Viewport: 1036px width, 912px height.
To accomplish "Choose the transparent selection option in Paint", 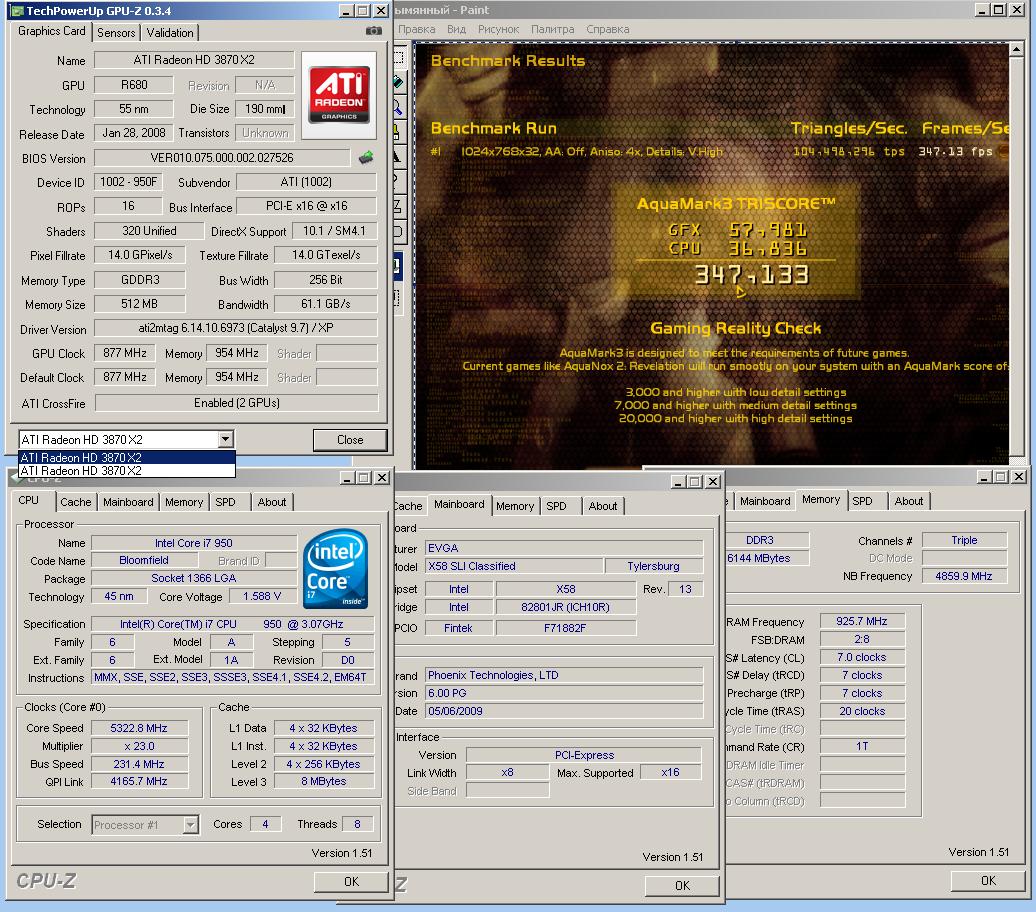I will 397,298.
